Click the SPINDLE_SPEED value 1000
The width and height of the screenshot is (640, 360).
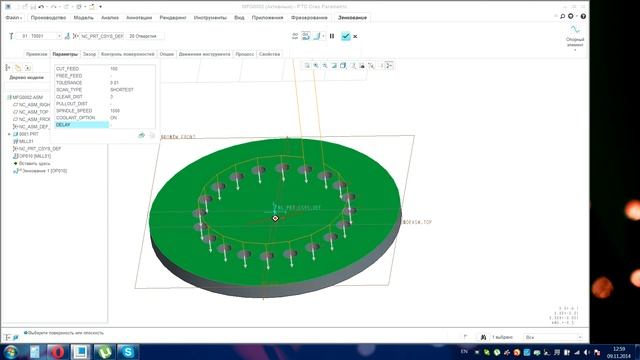[x=115, y=111]
